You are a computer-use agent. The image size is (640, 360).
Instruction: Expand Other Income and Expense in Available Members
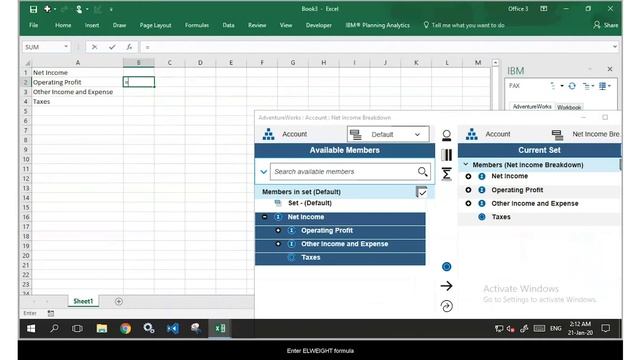point(278,244)
